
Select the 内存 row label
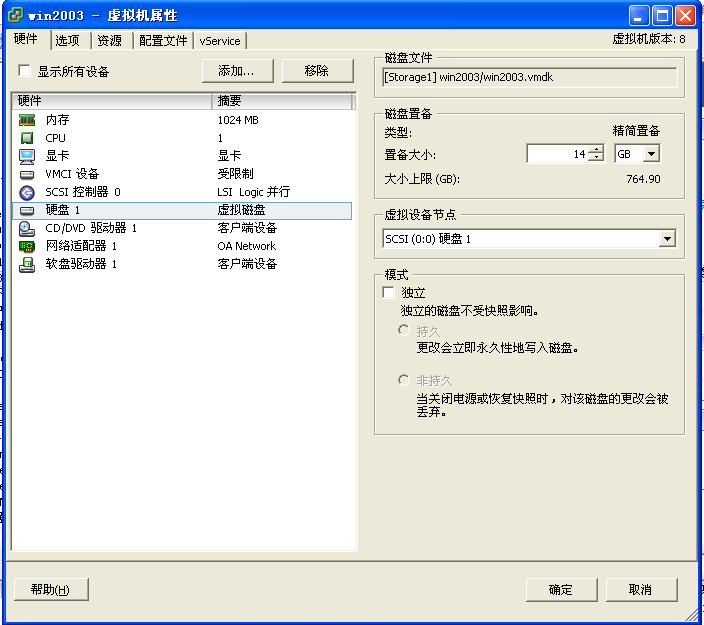tap(57, 120)
